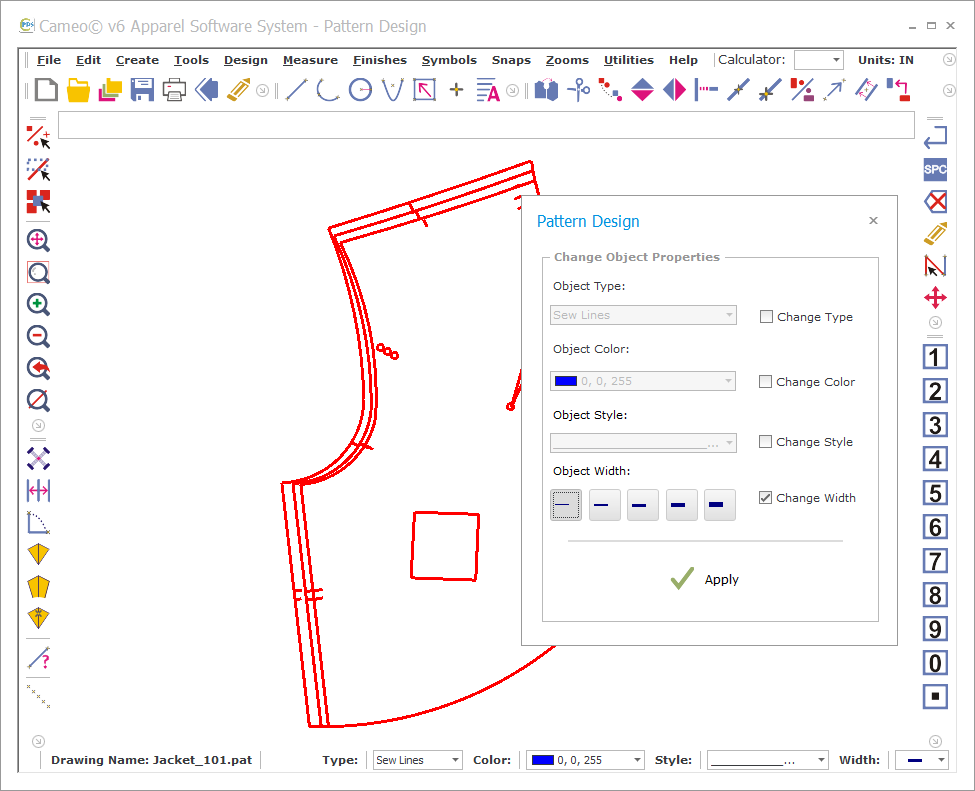The width and height of the screenshot is (975, 791).
Task: Close the Pattern Design dialog
Action: (873, 221)
